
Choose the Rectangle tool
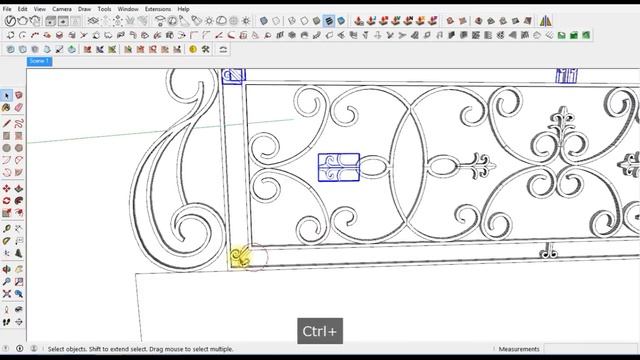click(6, 136)
